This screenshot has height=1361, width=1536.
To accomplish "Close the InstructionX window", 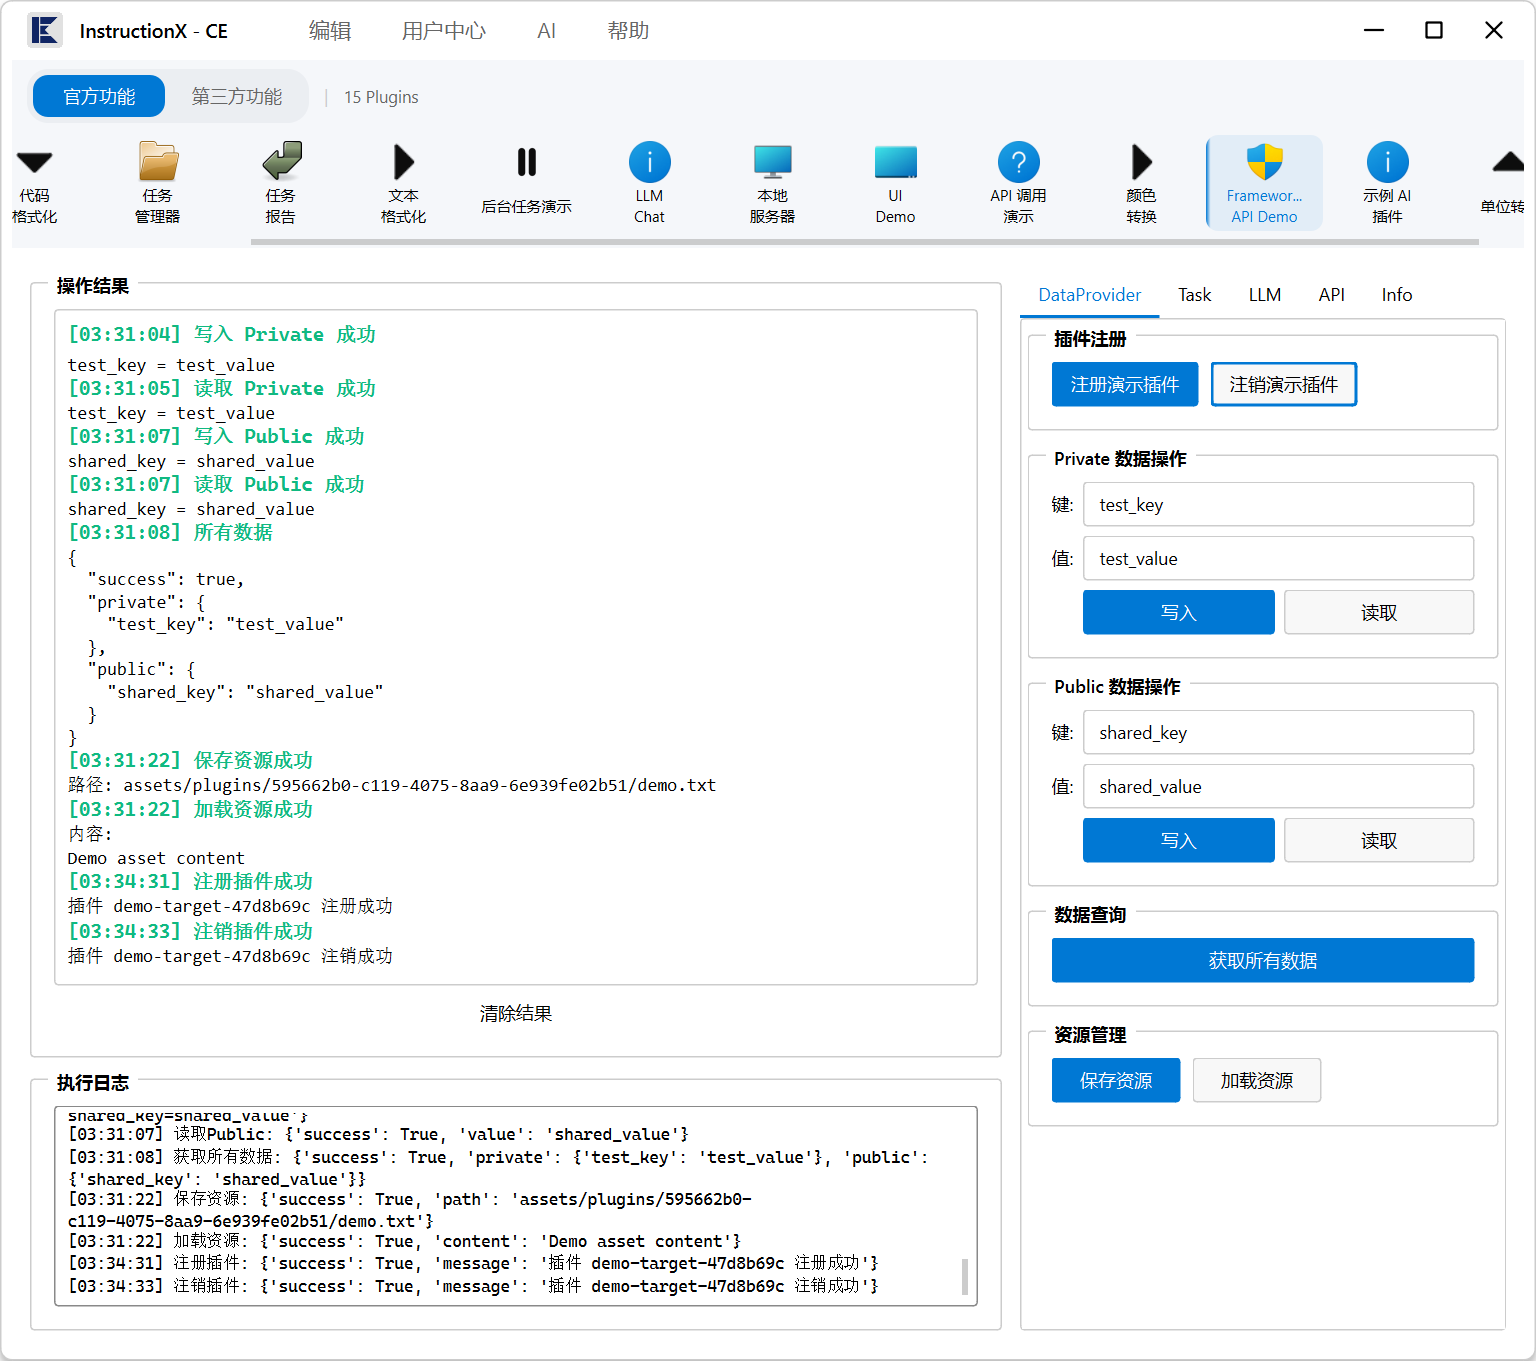I will (1494, 30).
